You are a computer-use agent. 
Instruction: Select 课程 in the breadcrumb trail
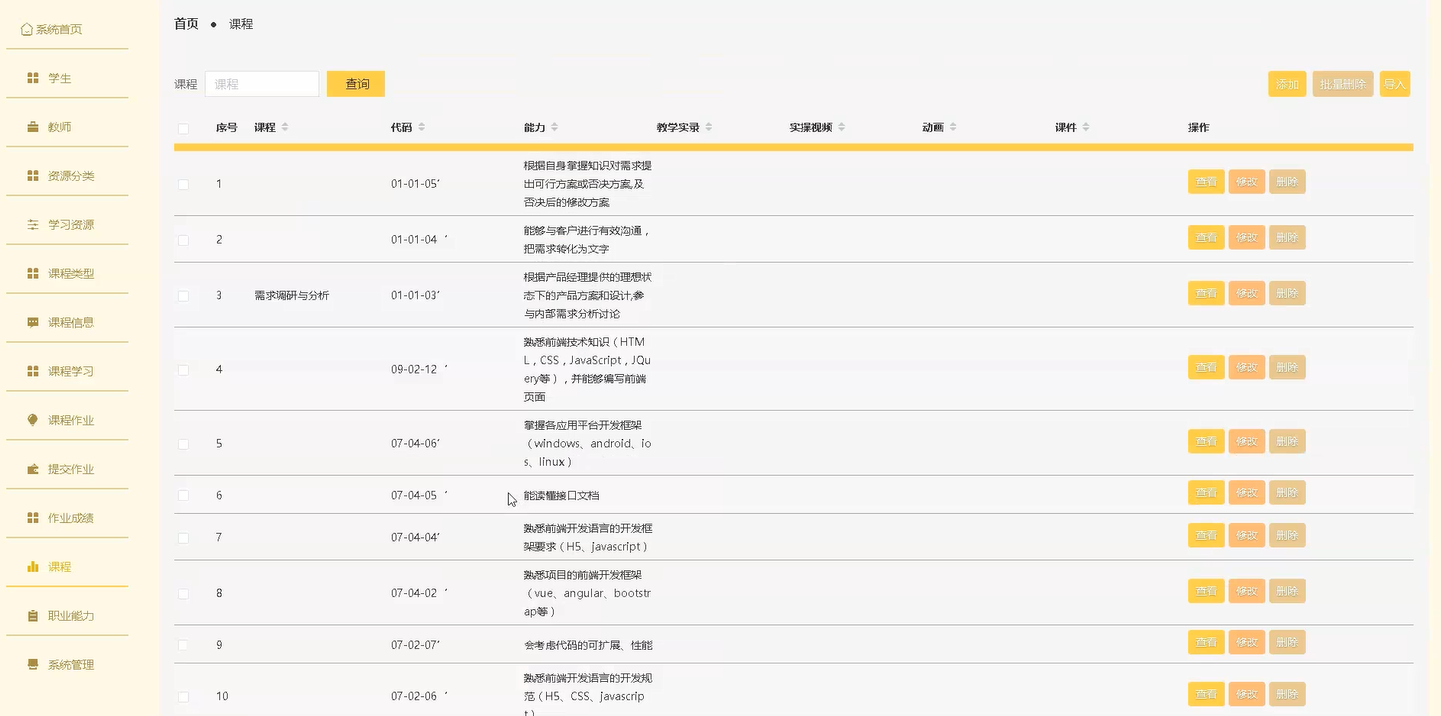click(x=241, y=23)
